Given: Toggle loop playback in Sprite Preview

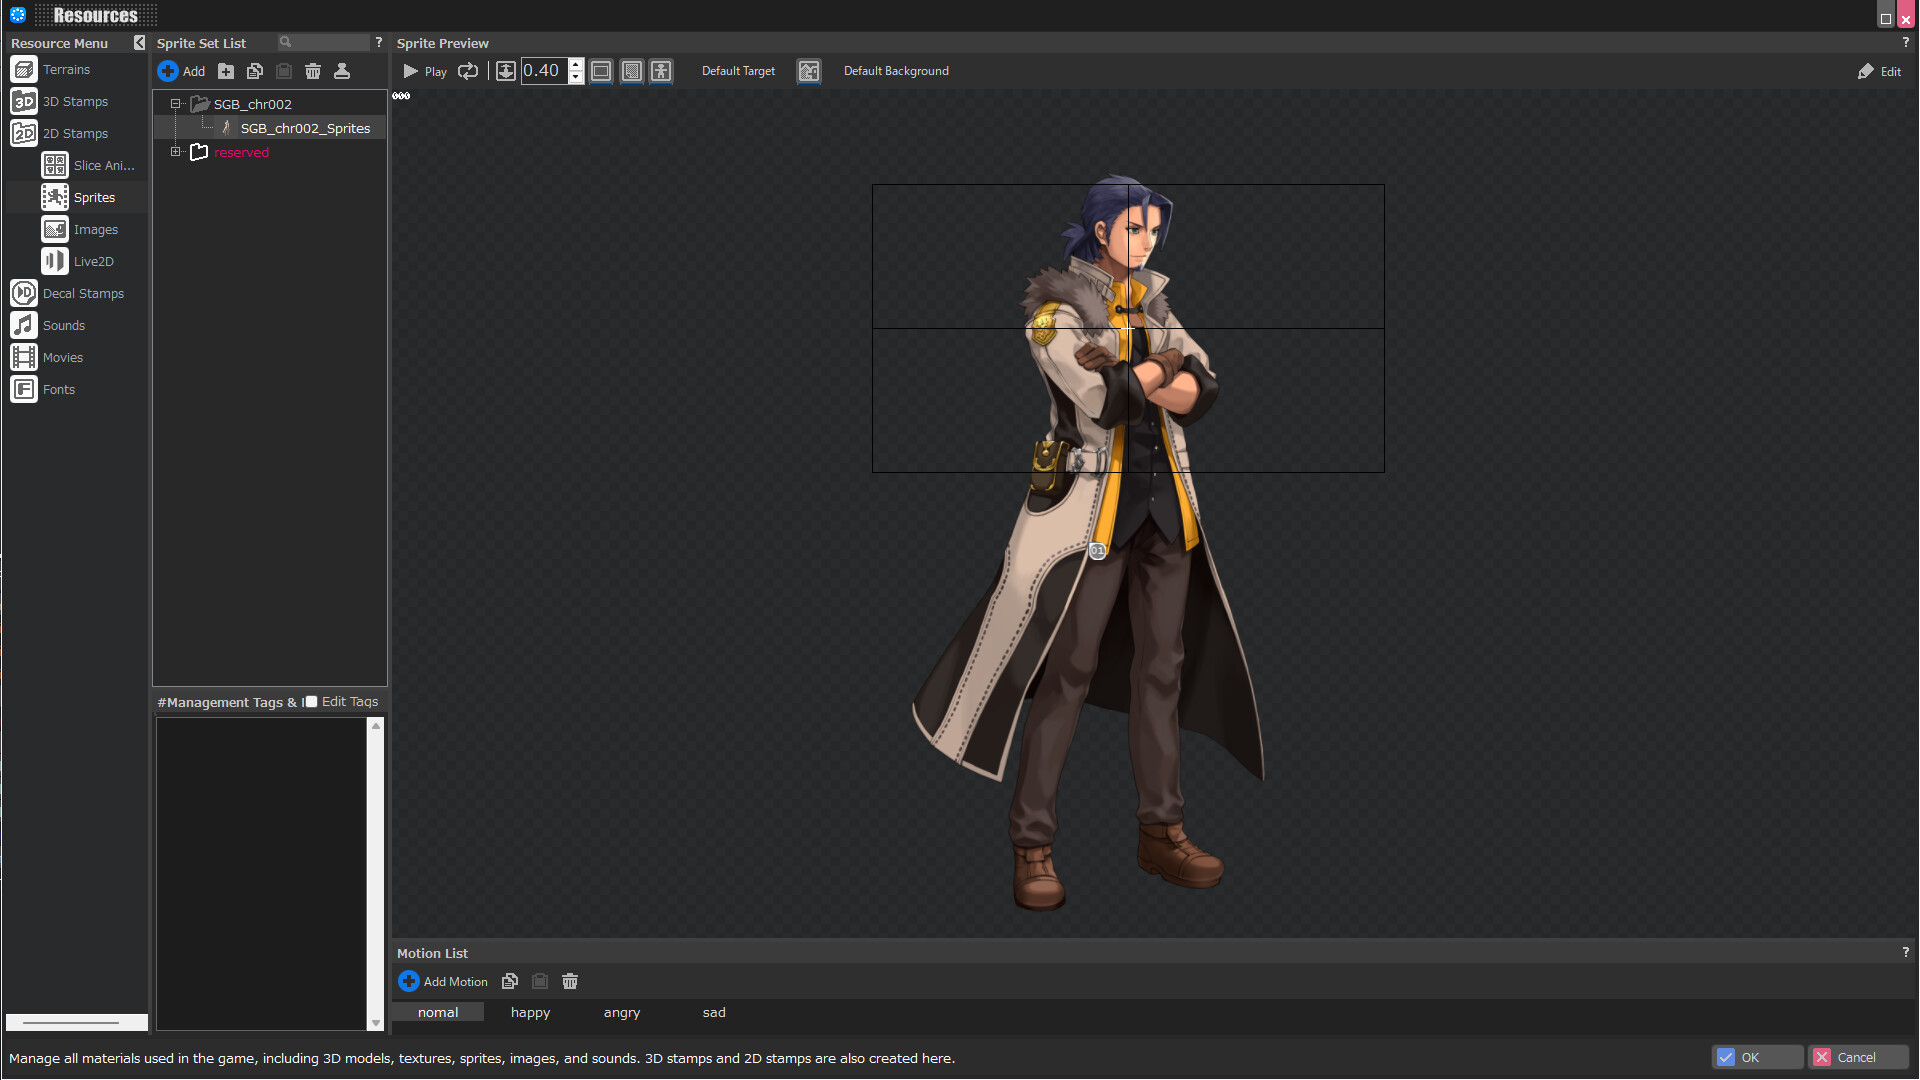Looking at the screenshot, I should [468, 71].
